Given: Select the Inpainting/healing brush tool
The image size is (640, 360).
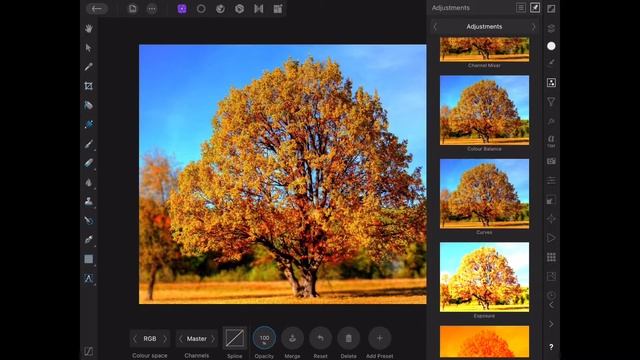Looking at the screenshot, I should pyautogui.click(x=89, y=220).
